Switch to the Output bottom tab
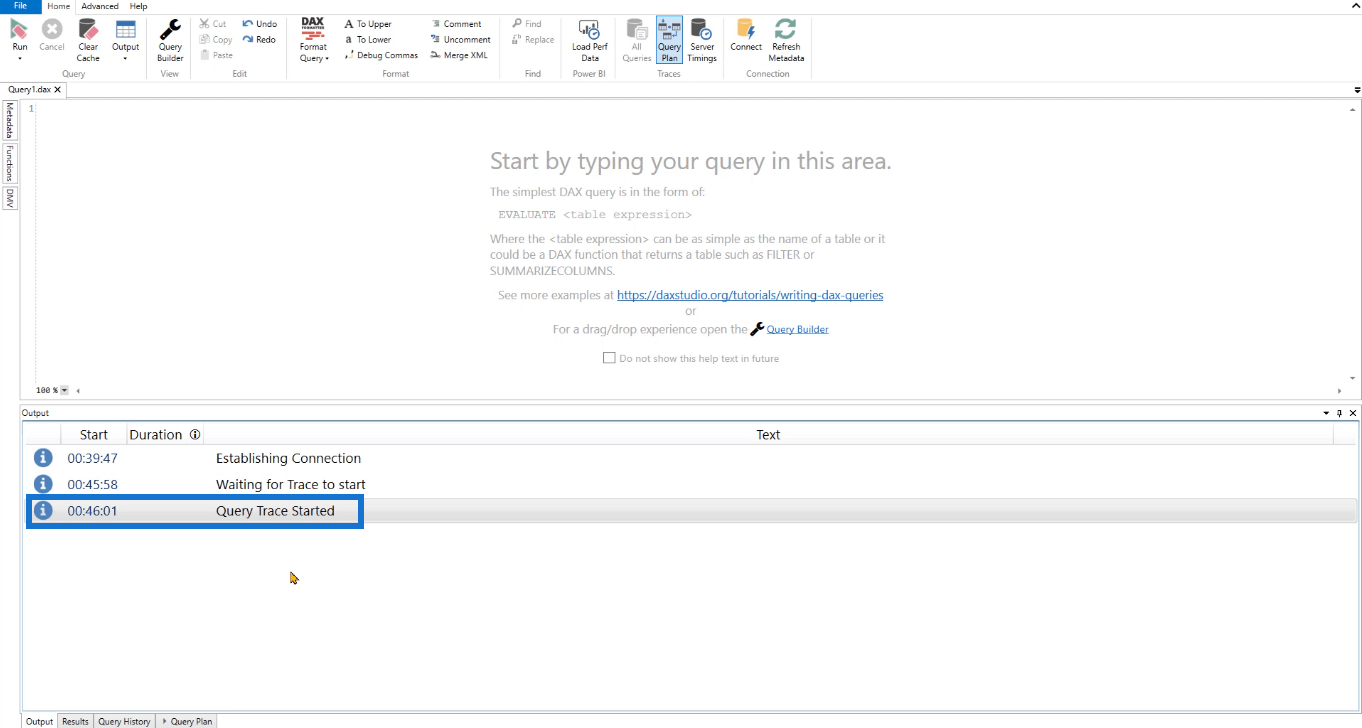 click(39, 721)
